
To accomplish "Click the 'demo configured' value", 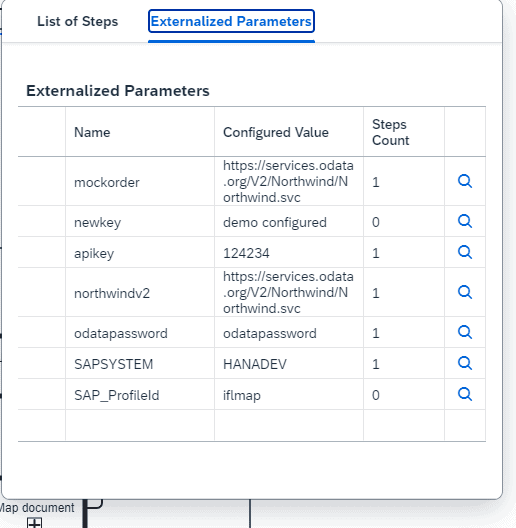I will tap(275, 223).
